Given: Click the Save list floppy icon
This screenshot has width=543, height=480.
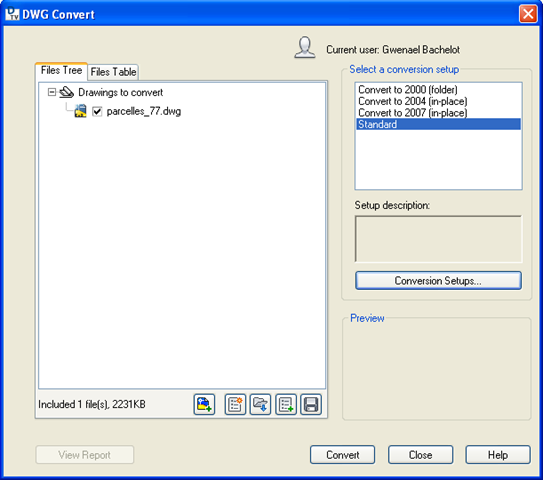Looking at the screenshot, I should click(x=311, y=404).
